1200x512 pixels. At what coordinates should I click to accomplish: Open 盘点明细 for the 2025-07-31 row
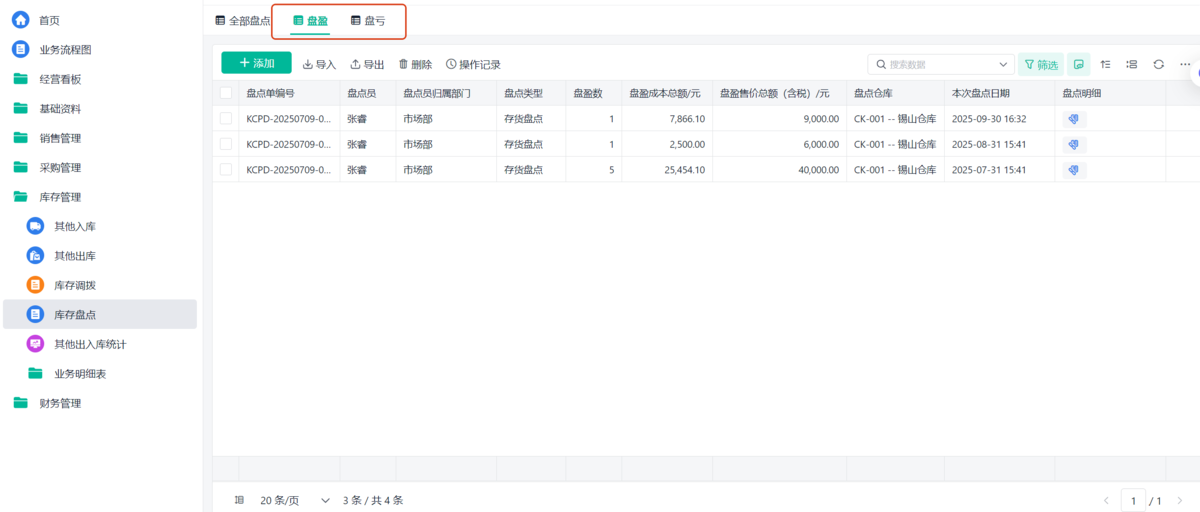1074,170
